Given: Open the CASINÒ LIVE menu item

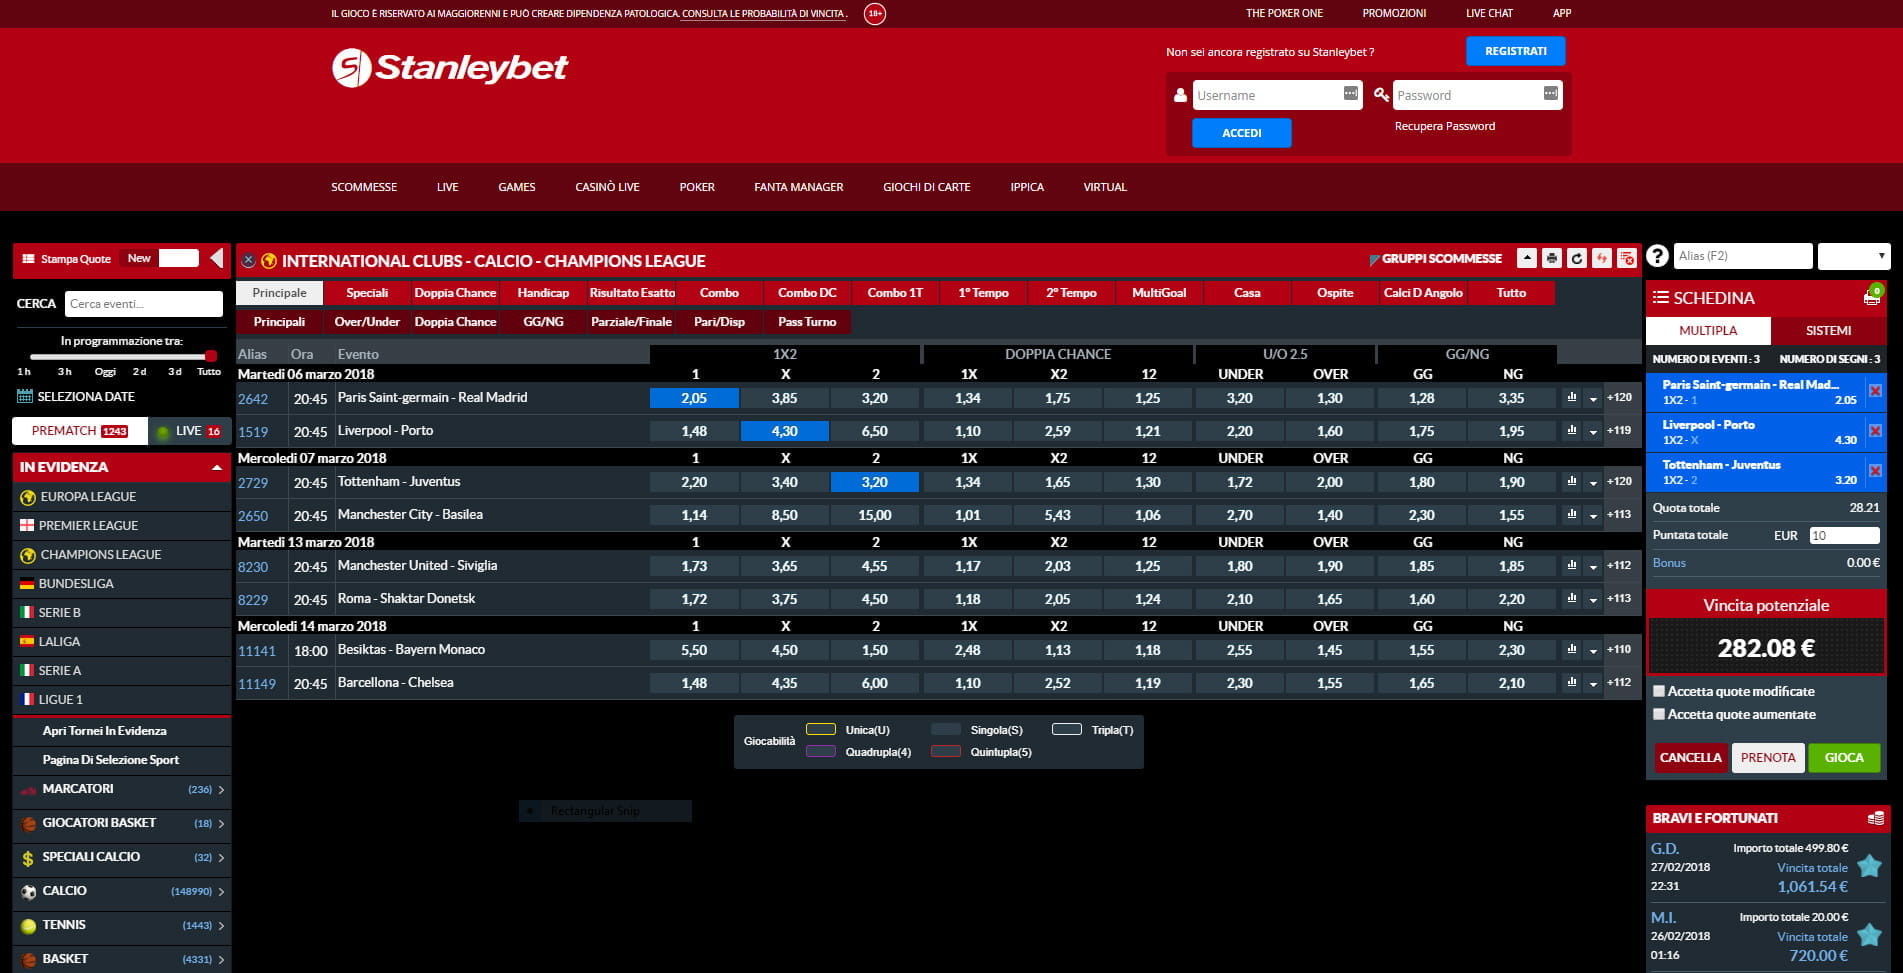Looking at the screenshot, I should tap(606, 187).
